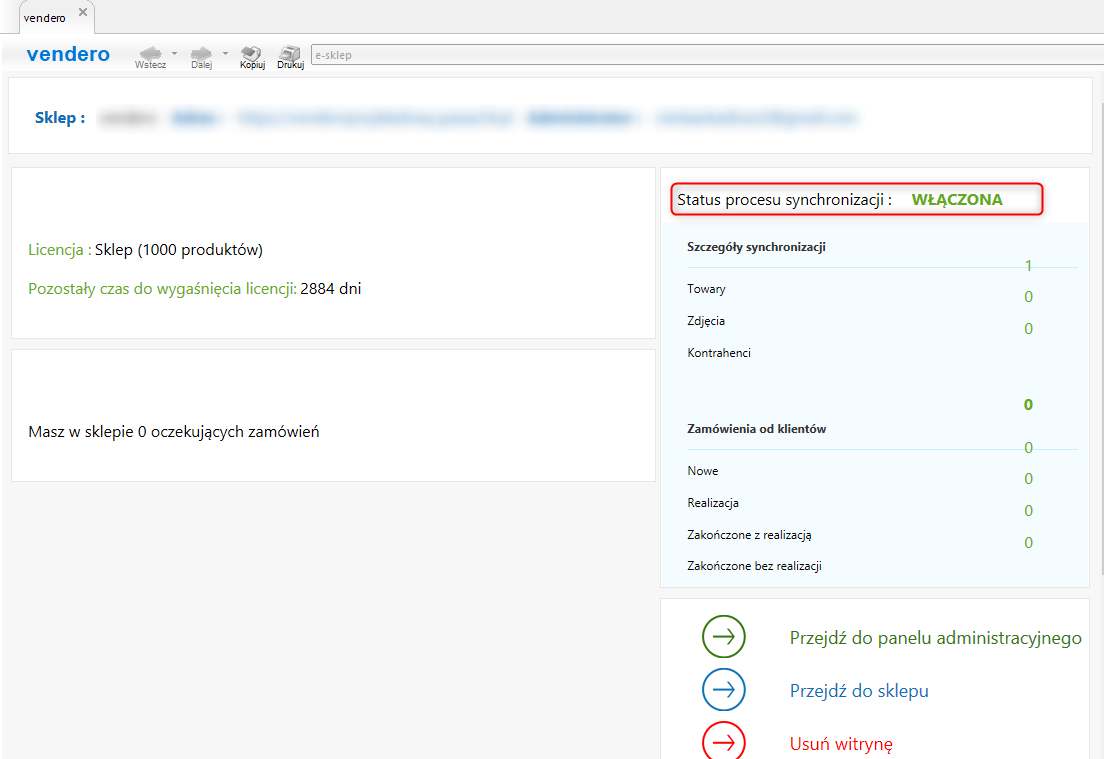
Task: Click the Zdjęcia row label
Action: 705,321
